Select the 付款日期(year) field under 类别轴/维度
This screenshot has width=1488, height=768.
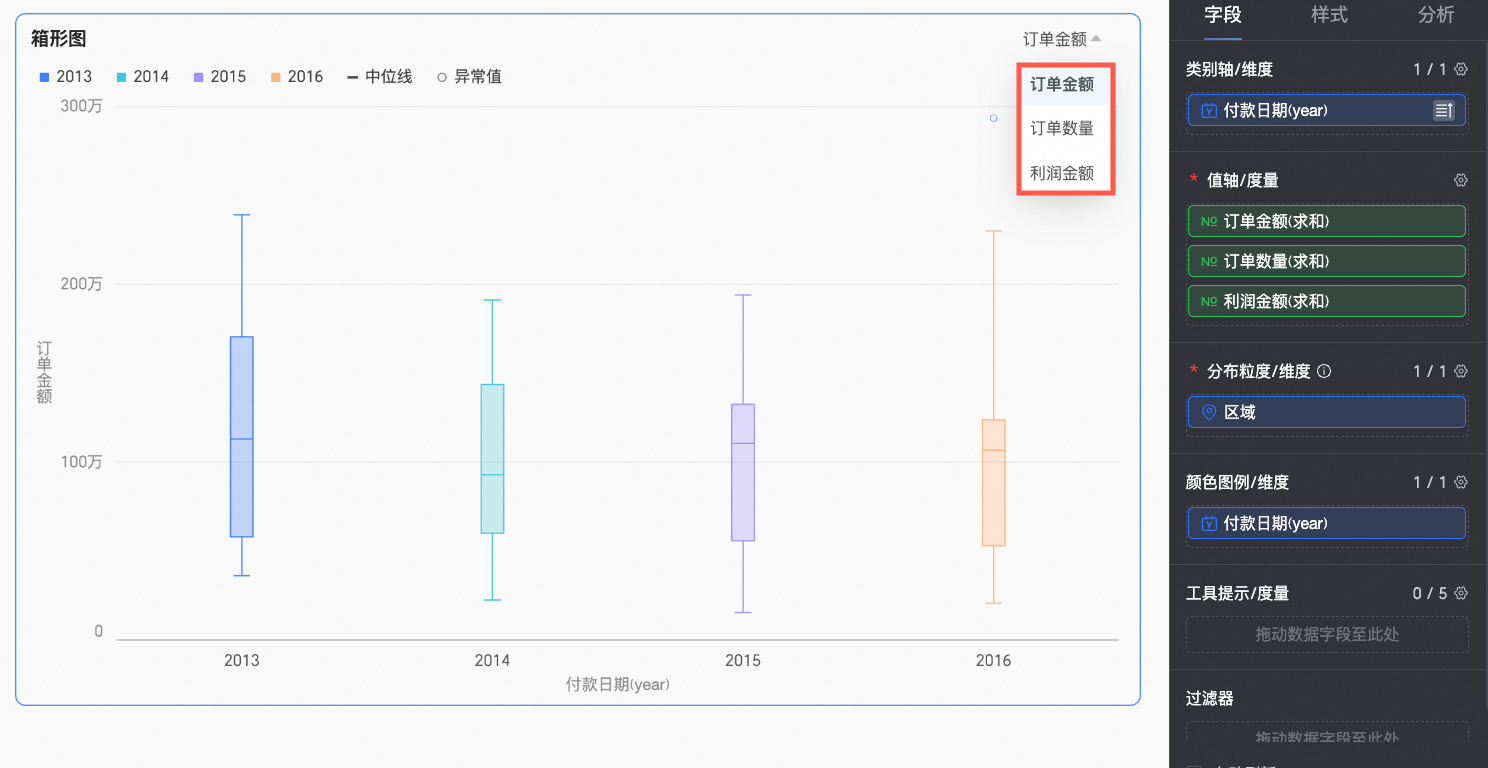coord(1326,110)
